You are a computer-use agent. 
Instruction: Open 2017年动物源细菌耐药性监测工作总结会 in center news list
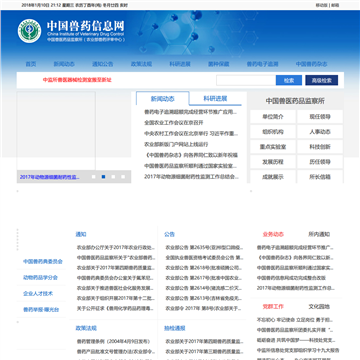[191, 177]
